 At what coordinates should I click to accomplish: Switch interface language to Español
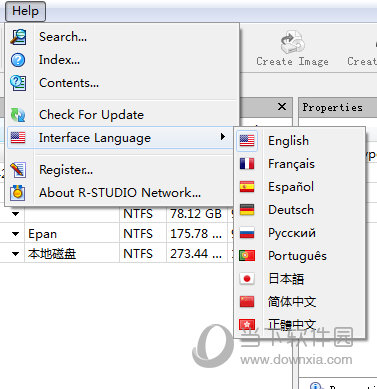click(300, 187)
